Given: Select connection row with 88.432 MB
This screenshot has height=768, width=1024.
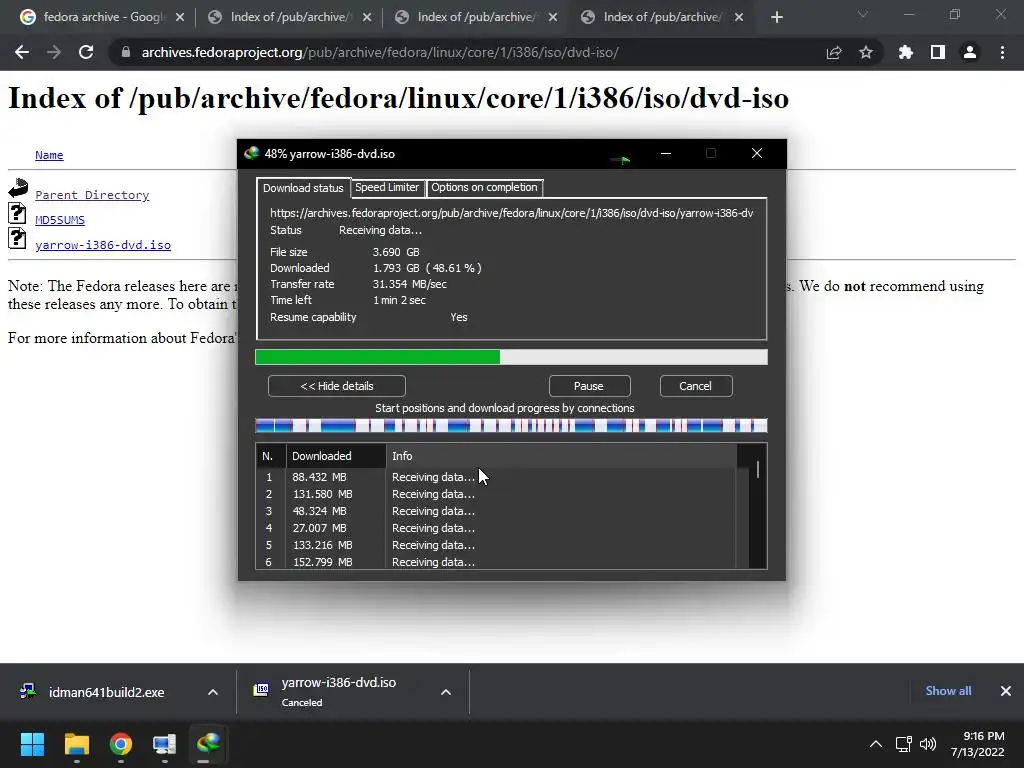Looking at the screenshot, I should tap(496, 477).
